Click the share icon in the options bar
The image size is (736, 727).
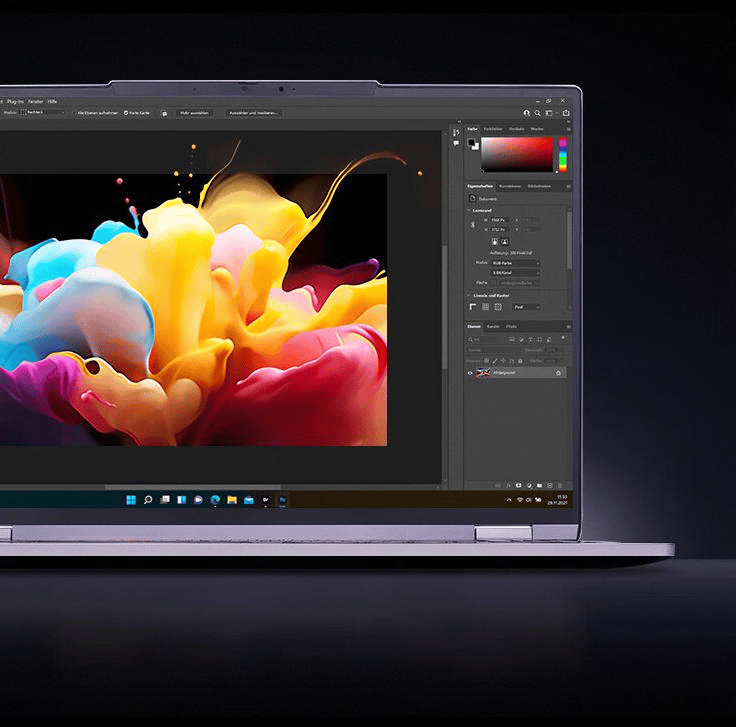coord(566,113)
